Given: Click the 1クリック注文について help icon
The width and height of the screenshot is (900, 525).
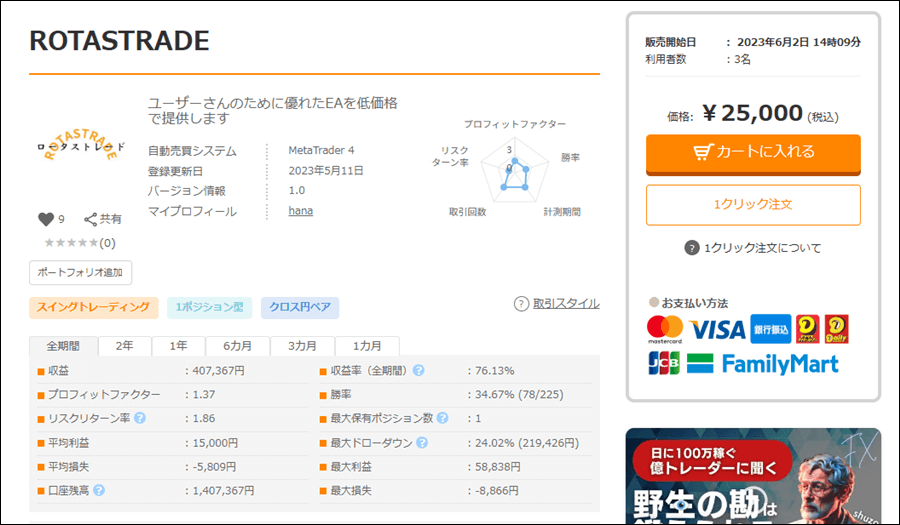Looking at the screenshot, I should (x=691, y=248).
